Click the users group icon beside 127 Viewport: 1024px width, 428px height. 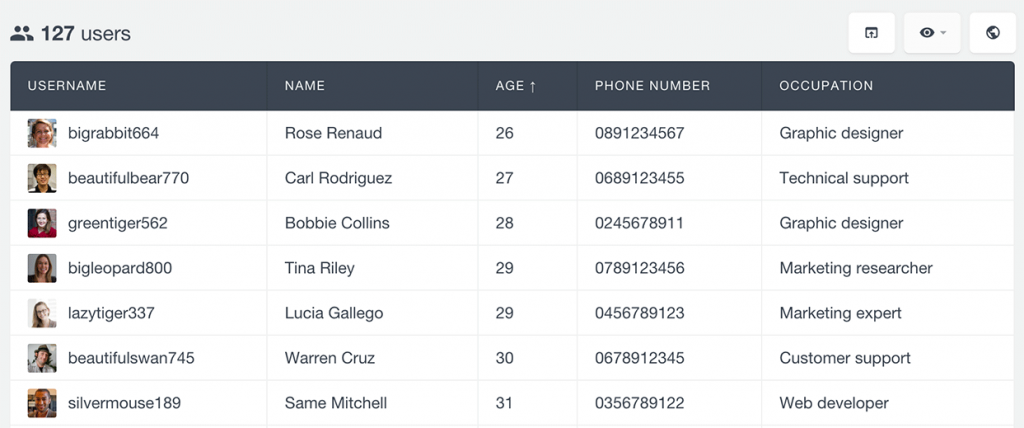22,34
